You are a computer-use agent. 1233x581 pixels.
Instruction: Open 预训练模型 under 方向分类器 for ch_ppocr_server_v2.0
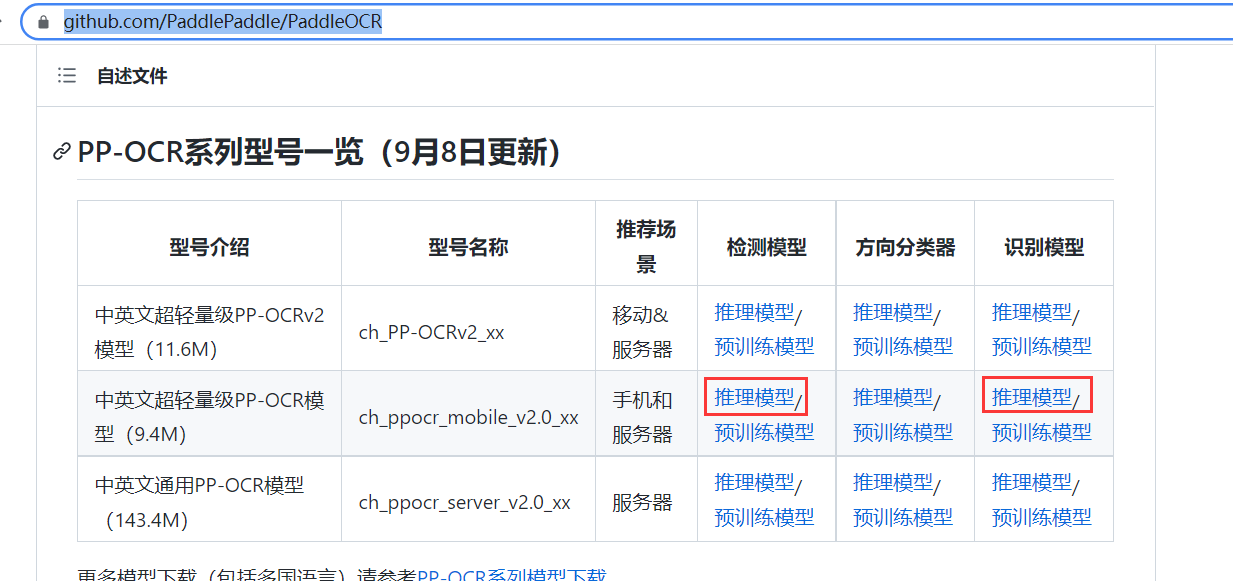tap(902, 516)
